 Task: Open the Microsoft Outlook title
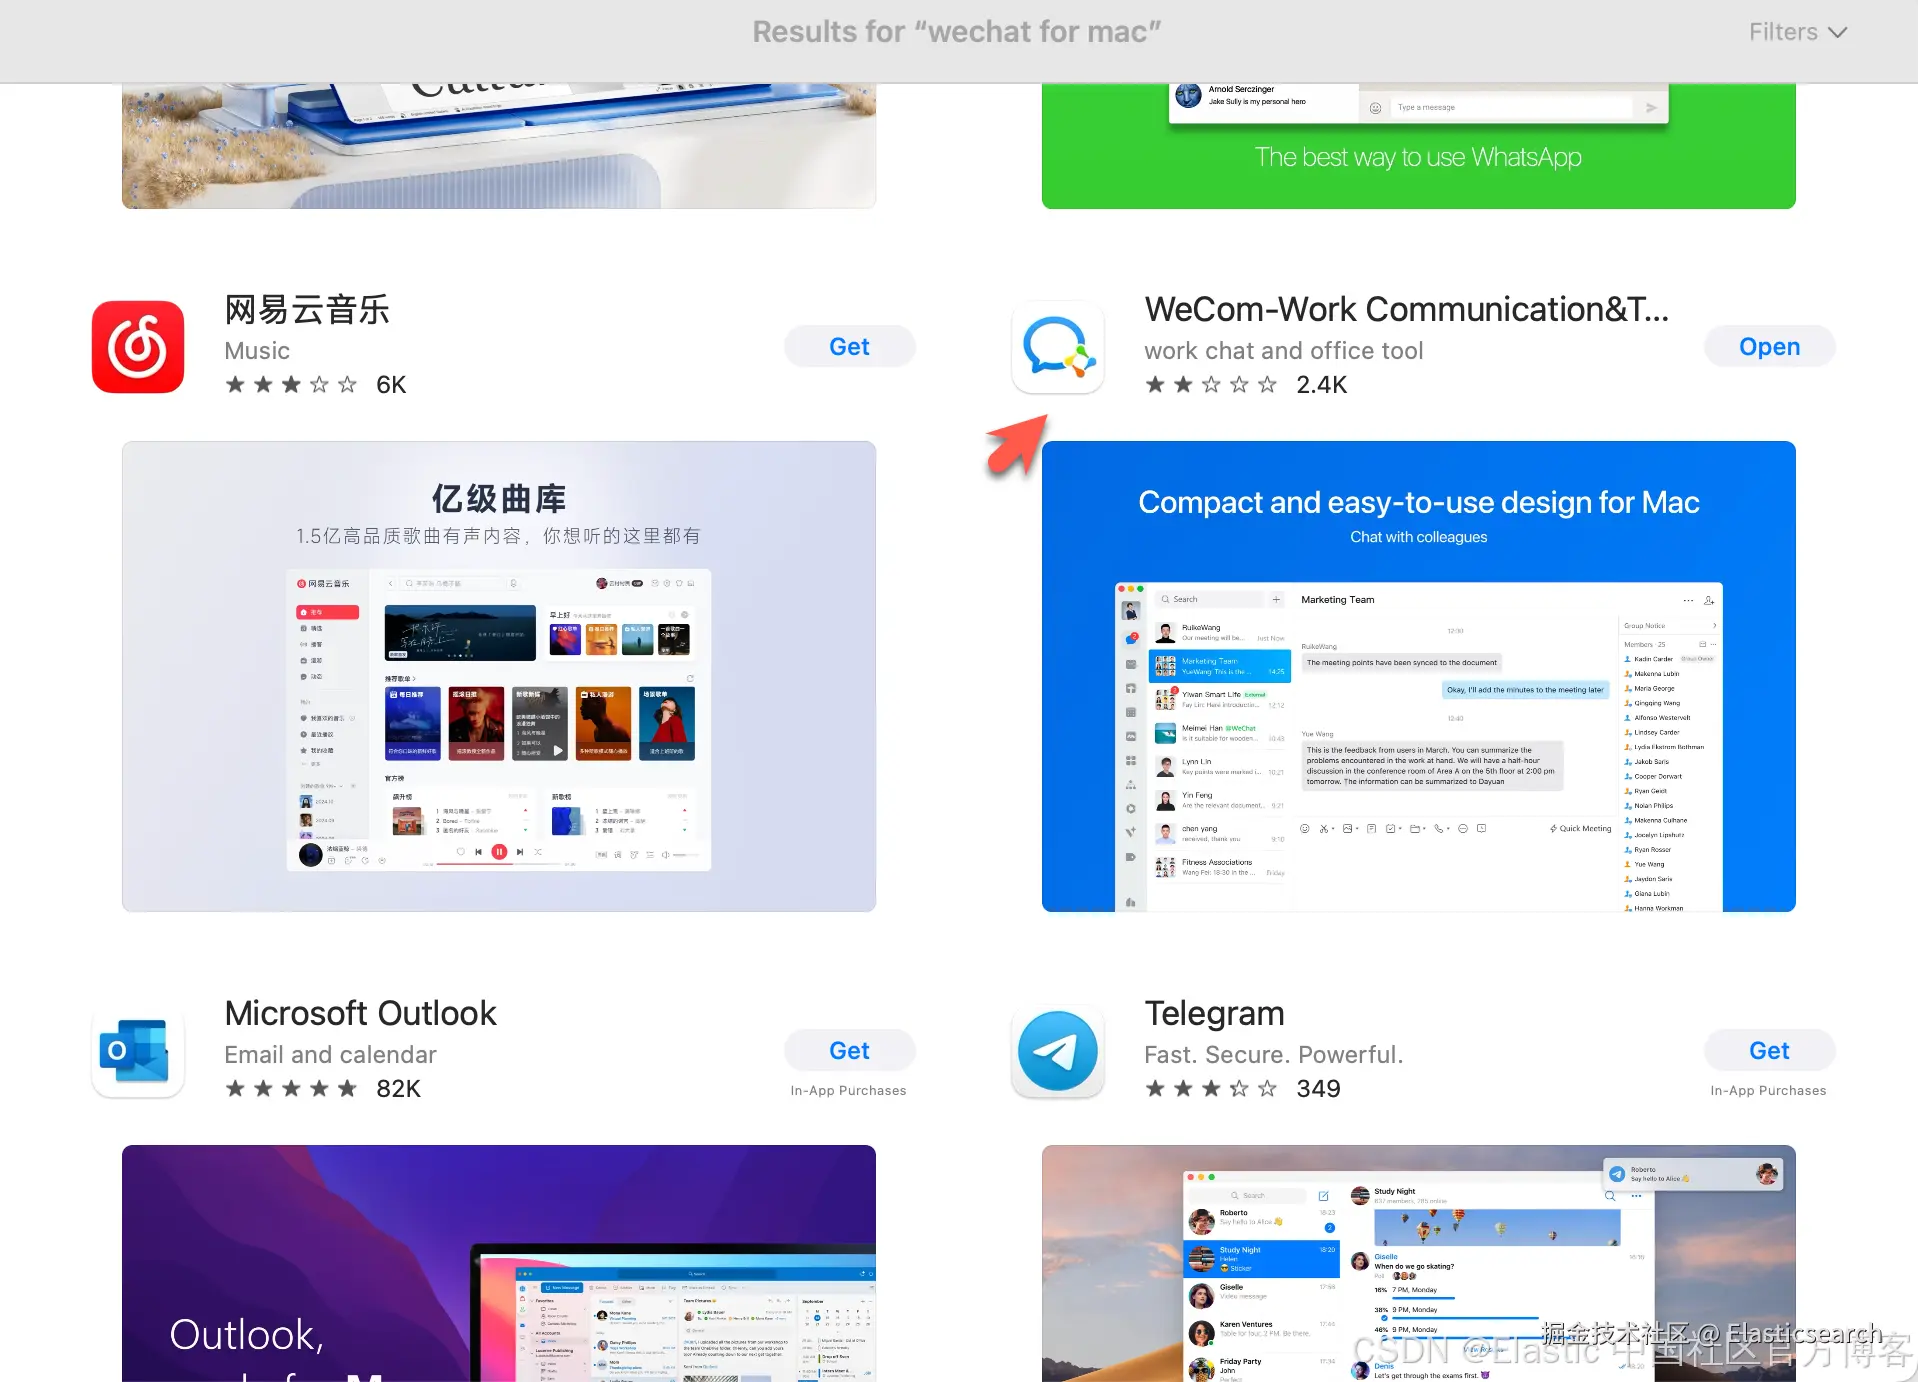[x=360, y=1013]
